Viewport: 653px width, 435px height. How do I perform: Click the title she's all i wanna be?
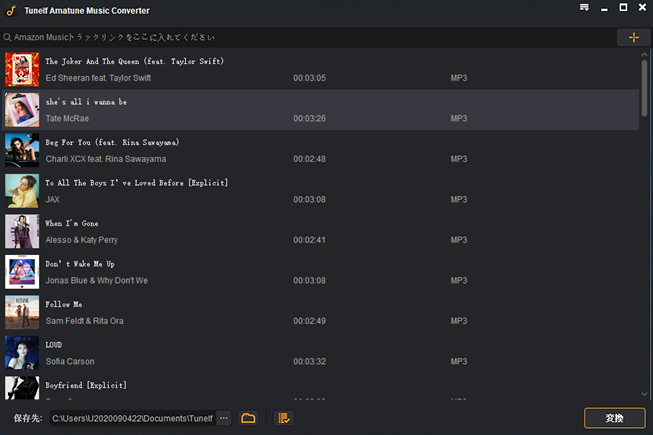click(86, 102)
